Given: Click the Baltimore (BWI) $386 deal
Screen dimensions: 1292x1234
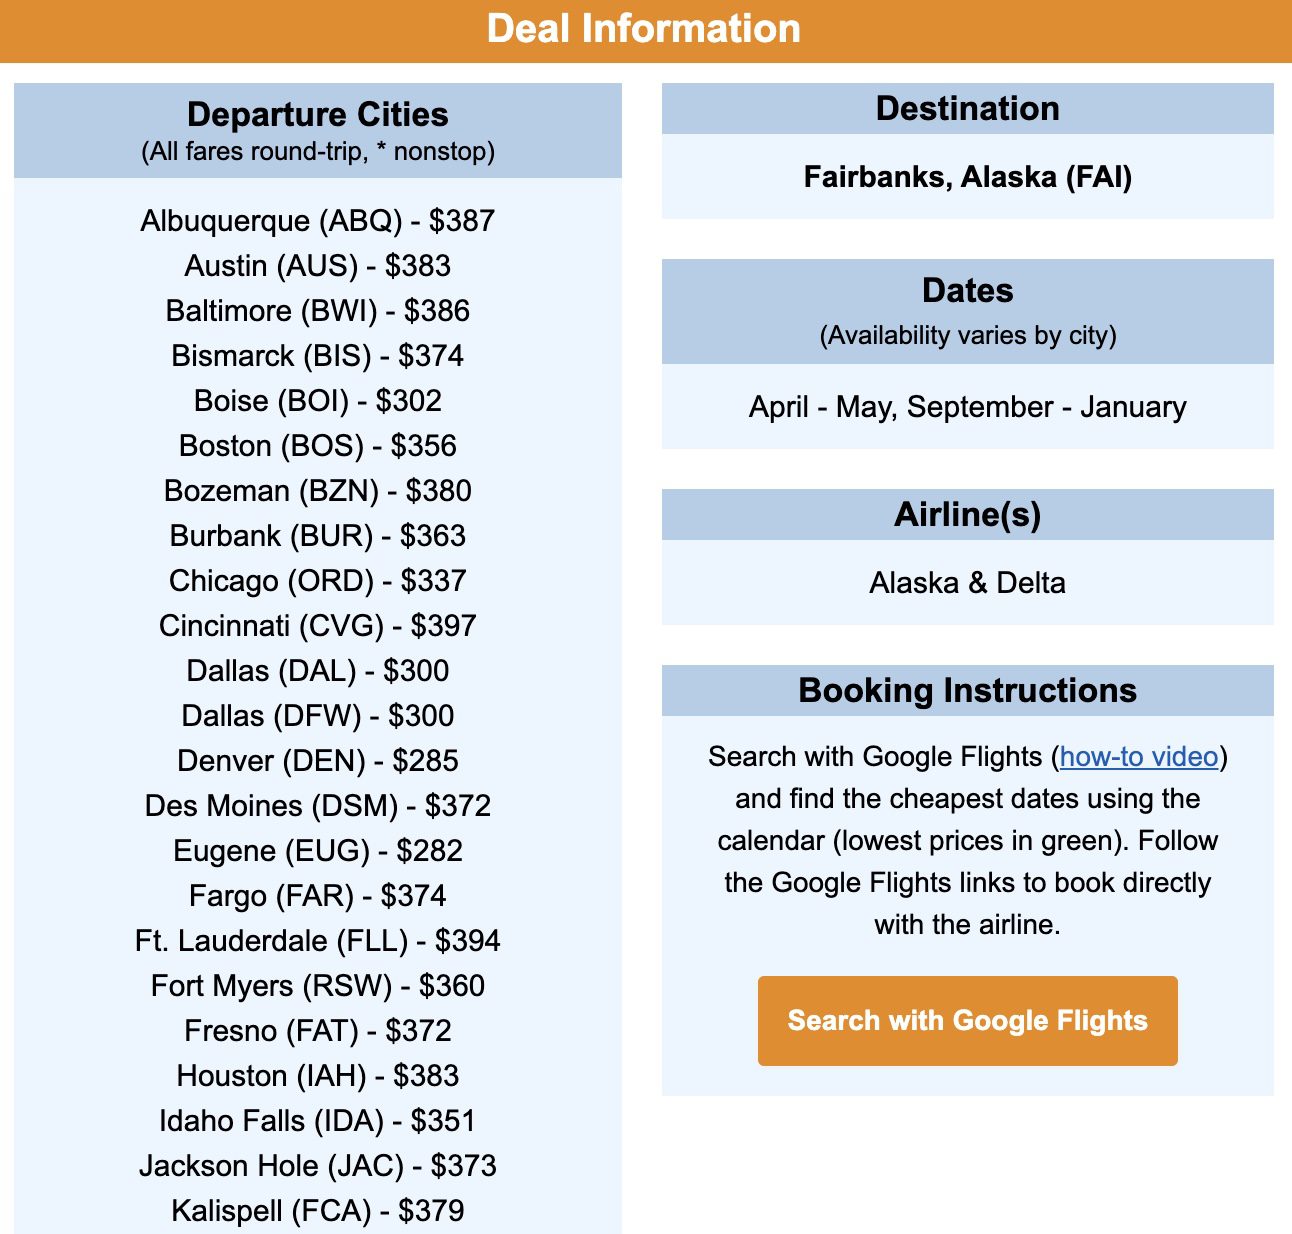Looking at the screenshot, I should click(x=318, y=311).
